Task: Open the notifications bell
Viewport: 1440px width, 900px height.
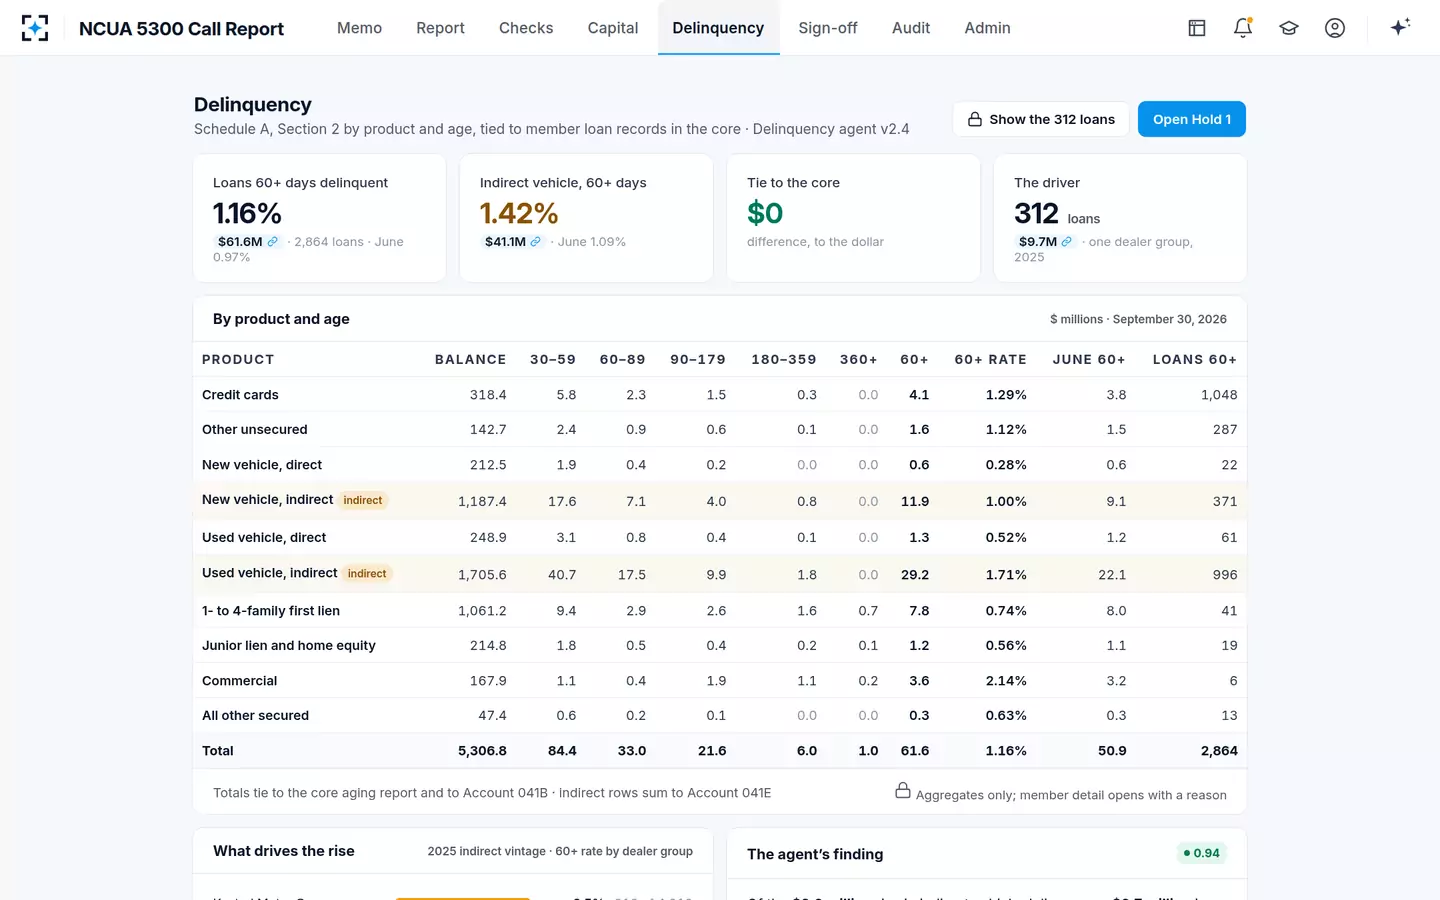Action: point(1243,28)
